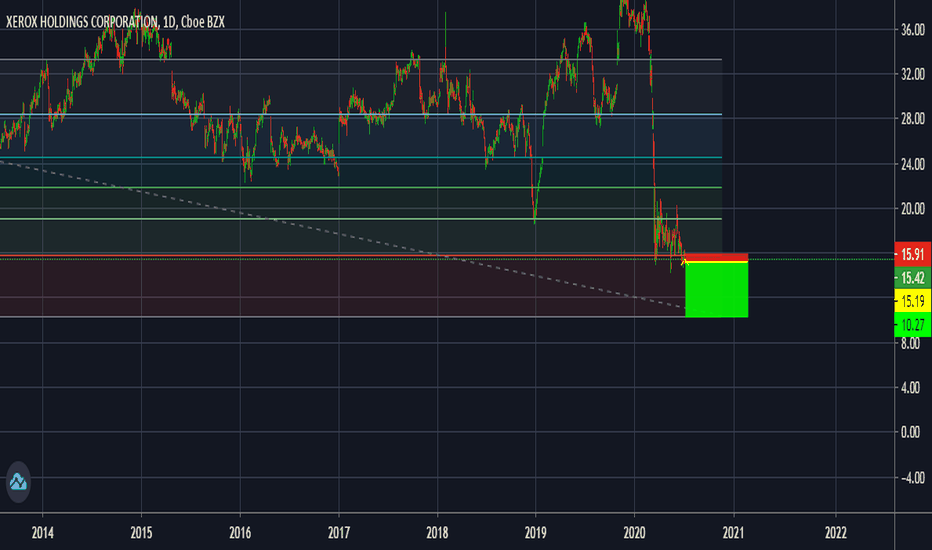Select the yellow 15.19 price label

point(912,301)
